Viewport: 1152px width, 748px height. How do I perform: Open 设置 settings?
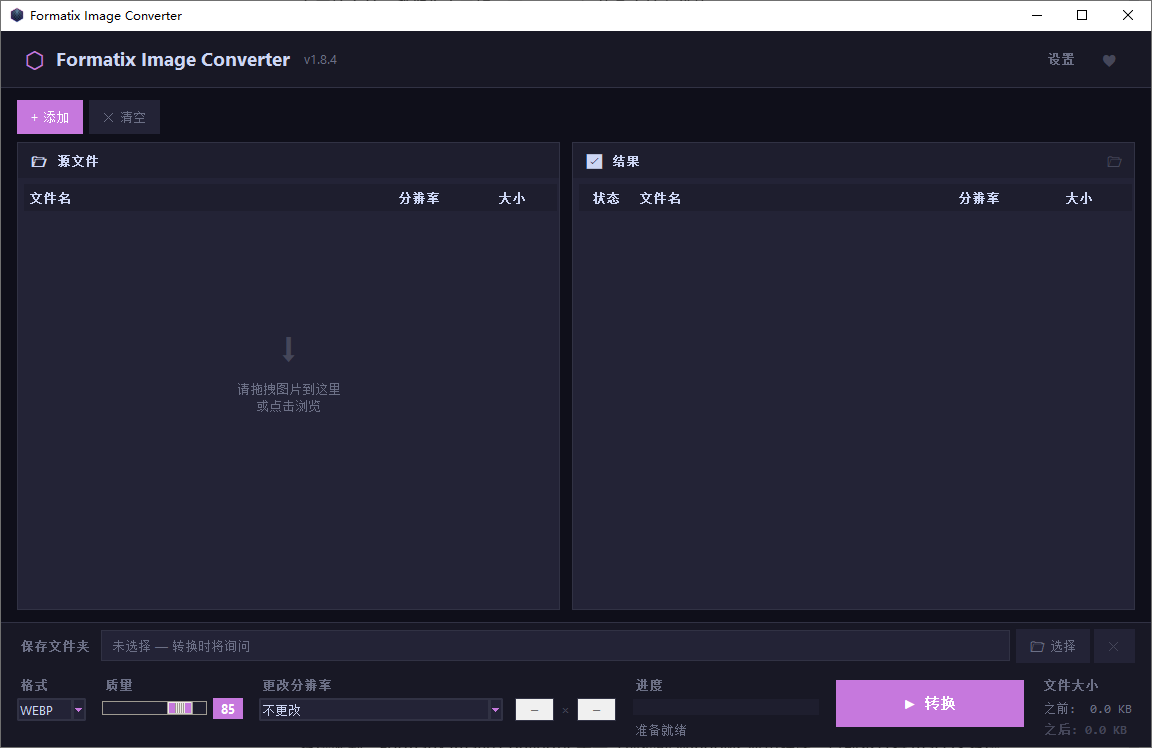(1061, 60)
